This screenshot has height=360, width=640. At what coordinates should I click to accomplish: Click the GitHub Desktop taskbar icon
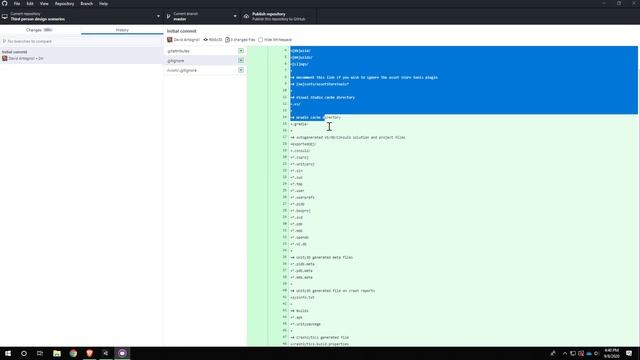pyautogui.click(x=122, y=353)
